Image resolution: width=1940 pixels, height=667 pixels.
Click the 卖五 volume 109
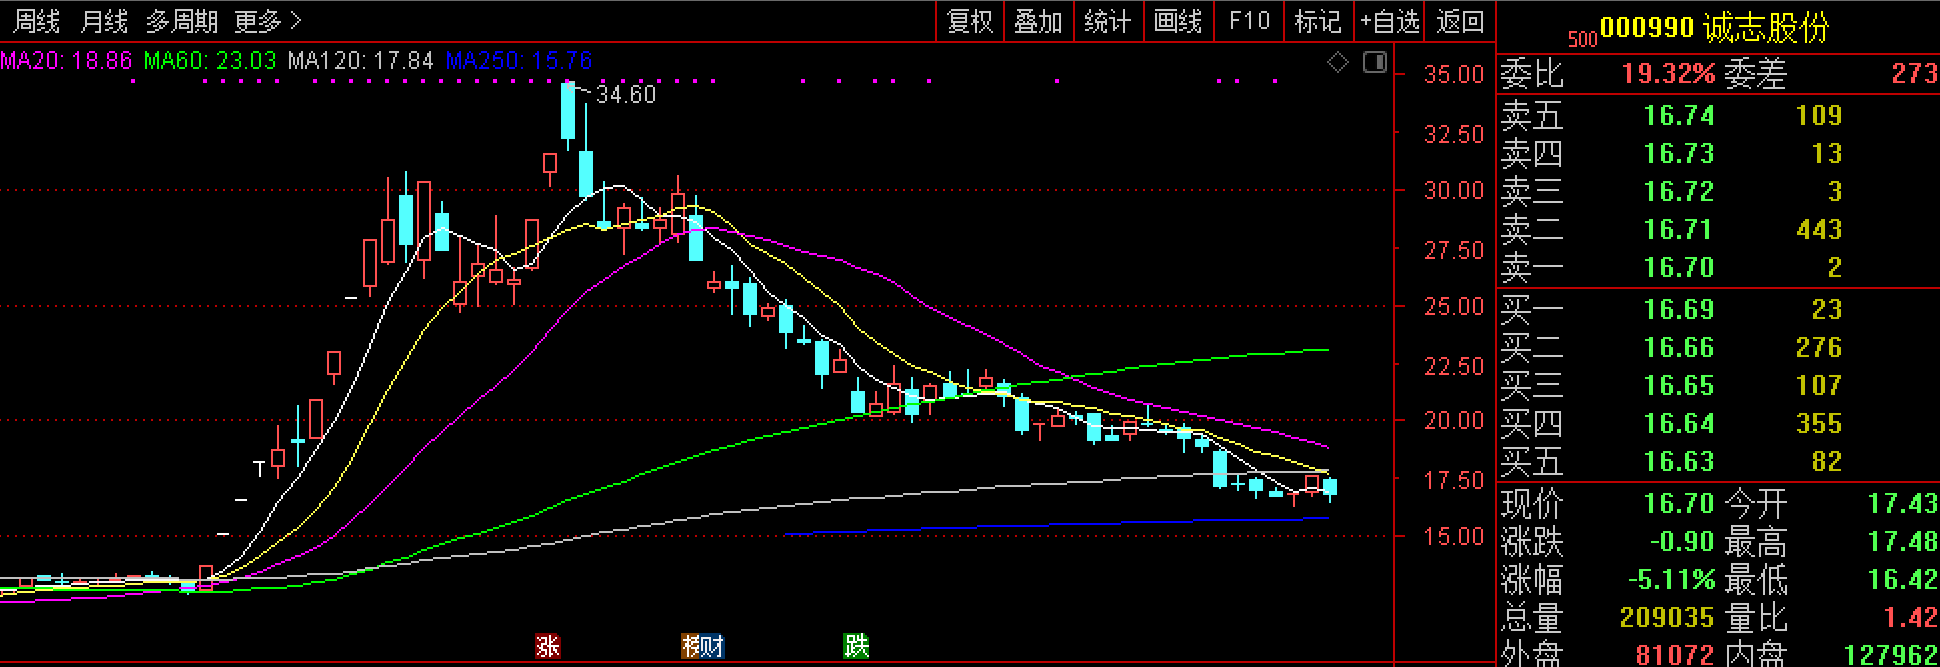click(x=1819, y=116)
